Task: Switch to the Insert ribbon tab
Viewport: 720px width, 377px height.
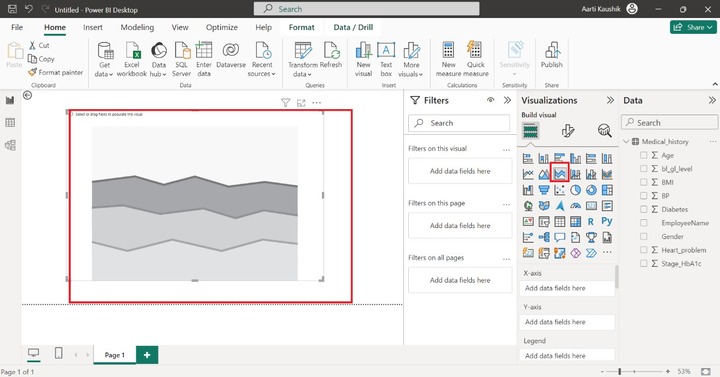Action: coord(93,28)
